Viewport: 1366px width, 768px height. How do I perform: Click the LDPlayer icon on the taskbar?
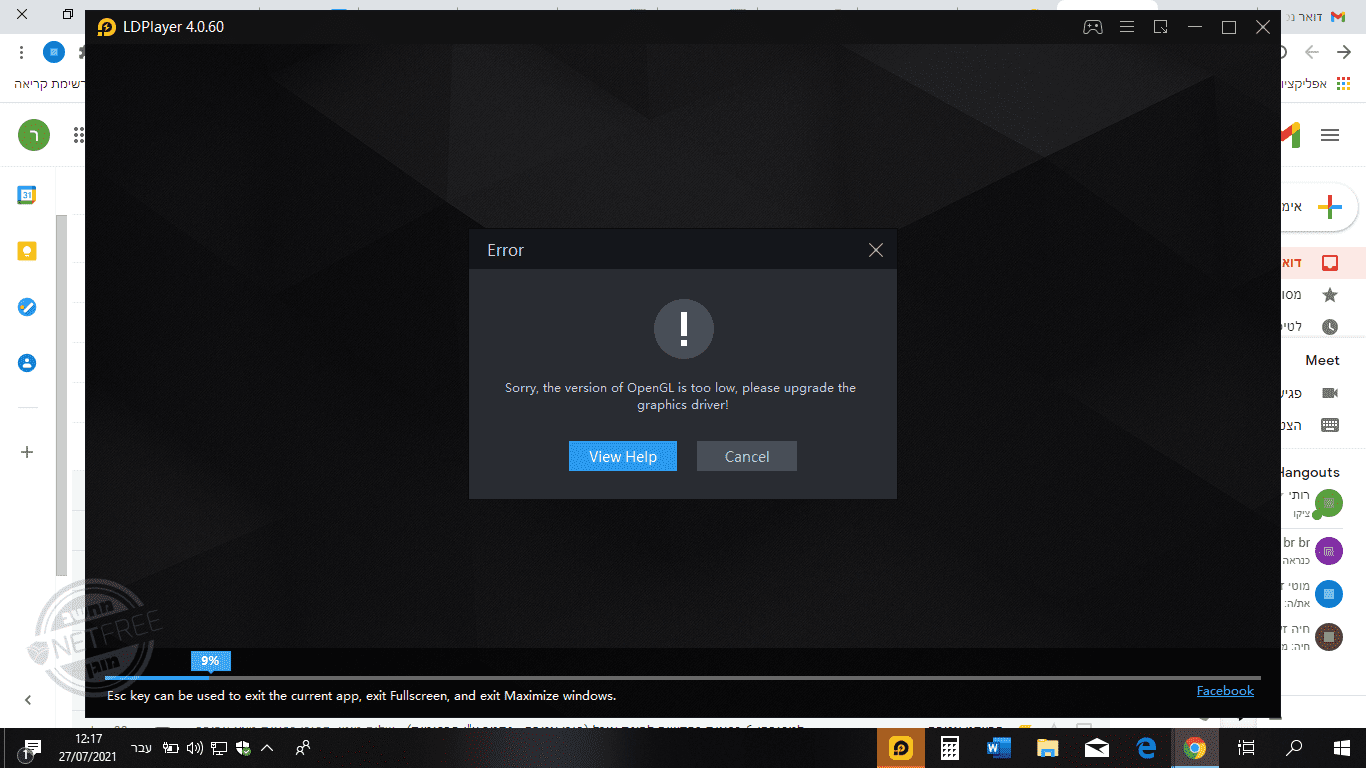click(x=901, y=748)
